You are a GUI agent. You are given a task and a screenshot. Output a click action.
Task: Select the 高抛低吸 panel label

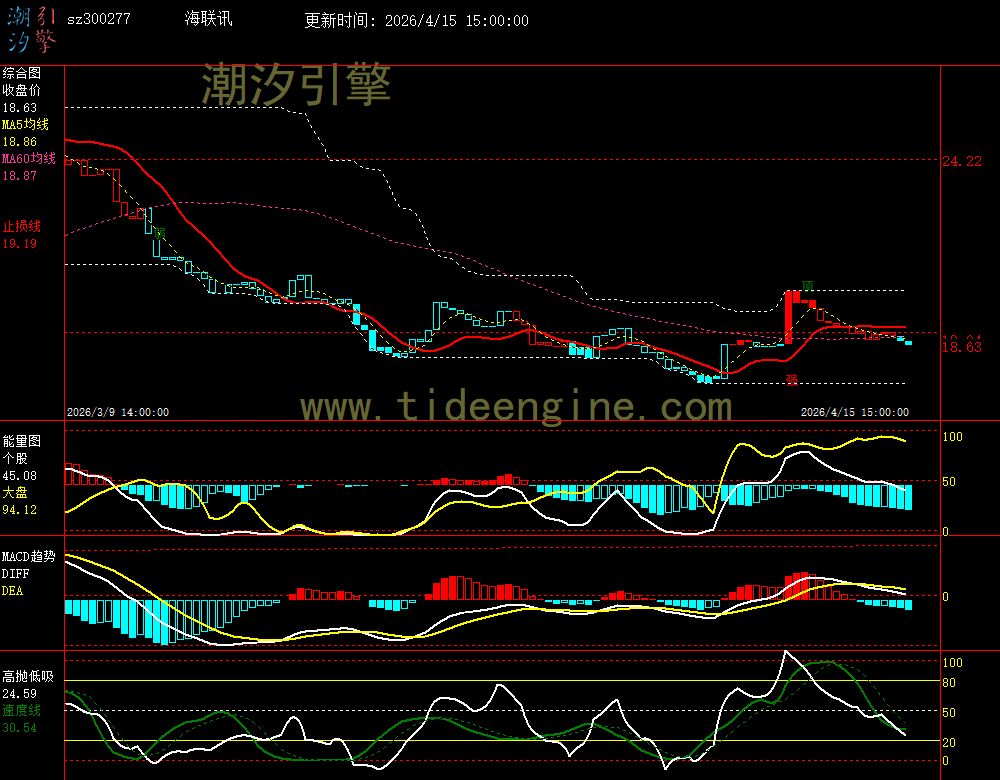click(27, 676)
